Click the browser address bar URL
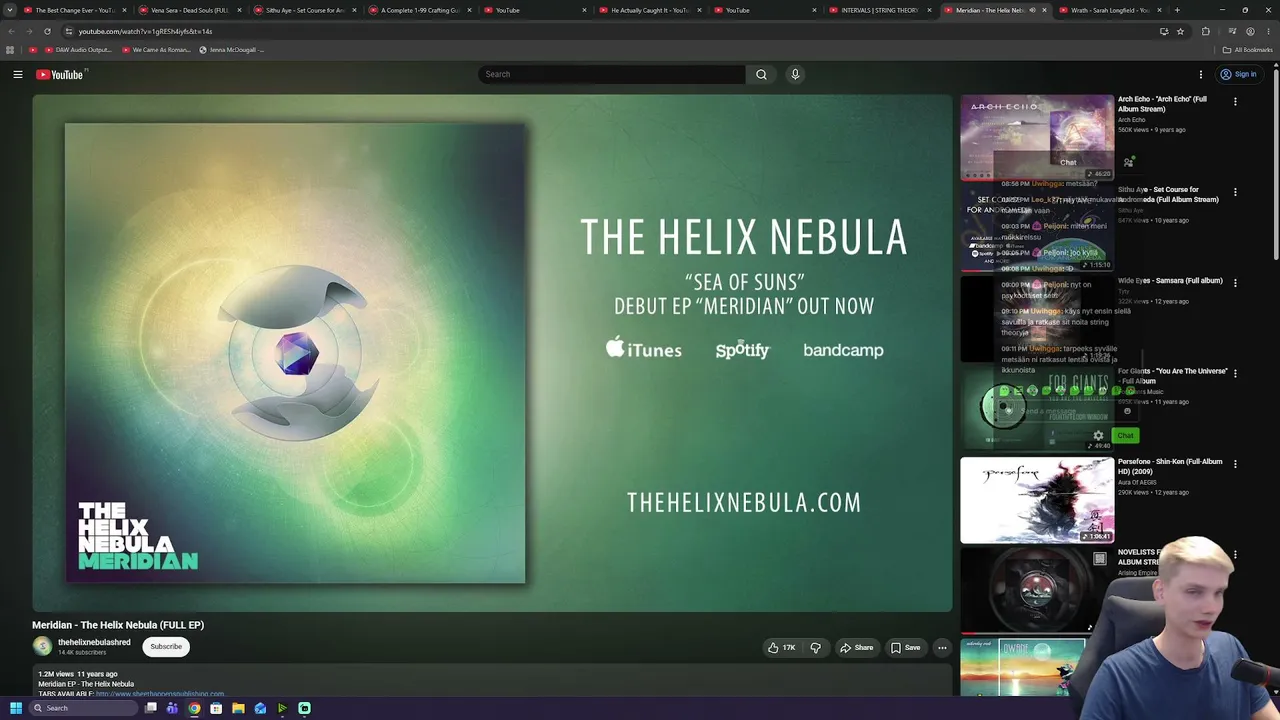 pos(146,31)
